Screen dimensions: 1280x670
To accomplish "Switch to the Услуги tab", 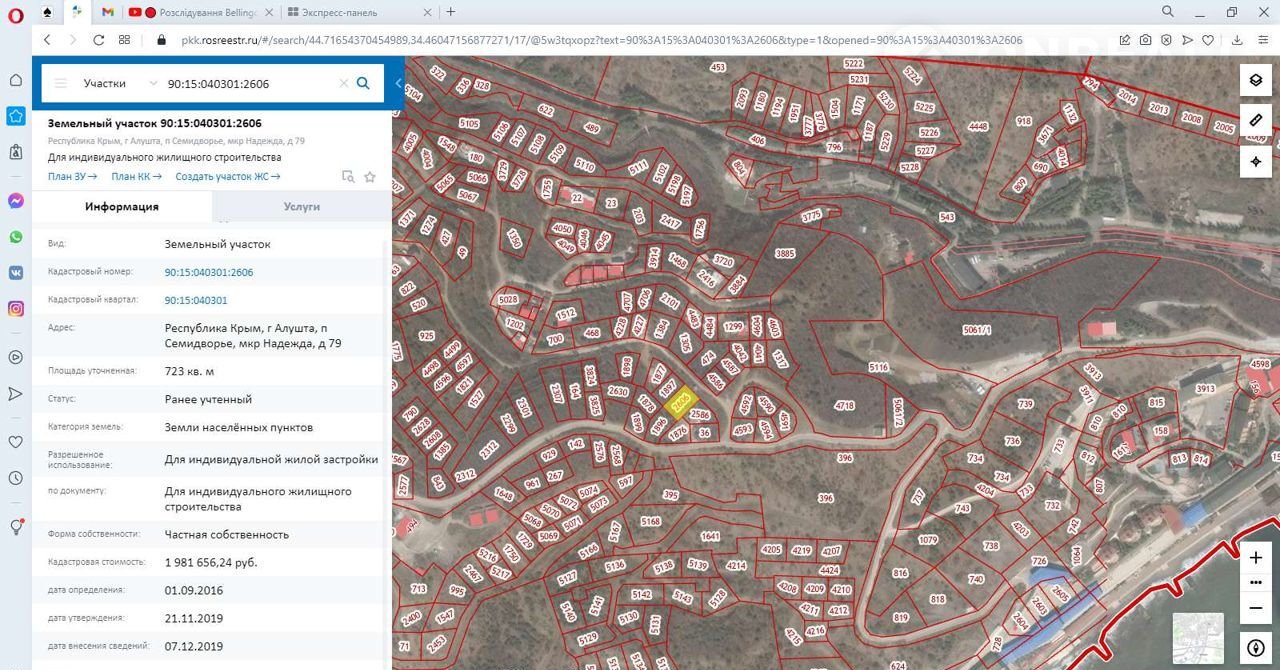I will (301, 206).
